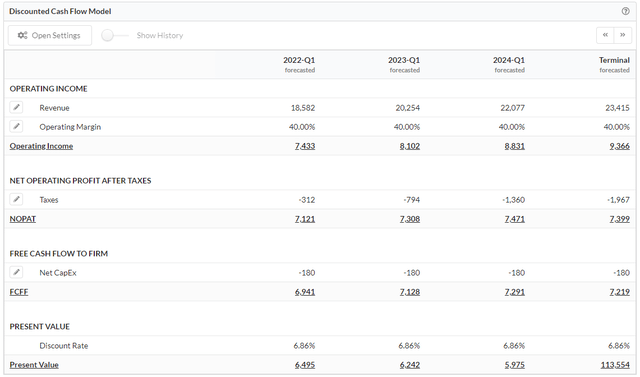640x377 pixels.
Task: Click Present Value 6,242
Action: click(x=410, y=365)
